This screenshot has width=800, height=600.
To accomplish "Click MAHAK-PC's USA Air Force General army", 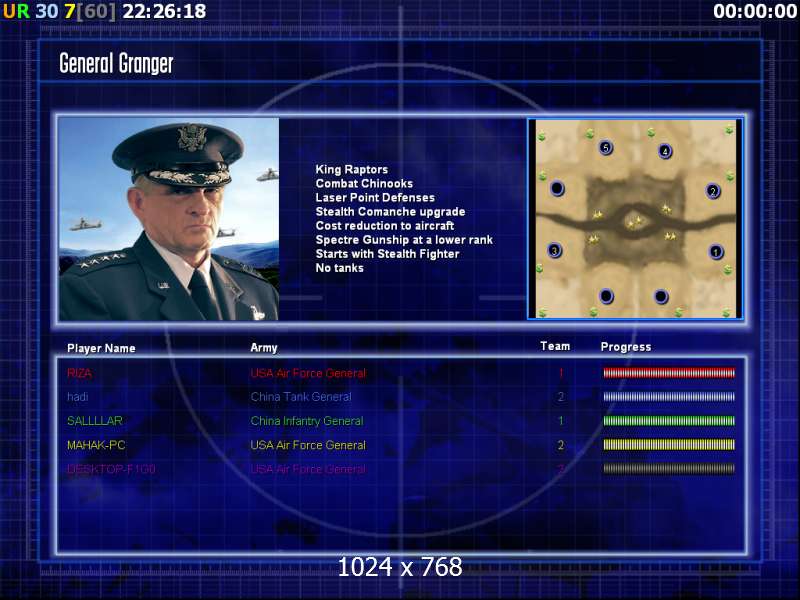I will click(x=308, y=445).
